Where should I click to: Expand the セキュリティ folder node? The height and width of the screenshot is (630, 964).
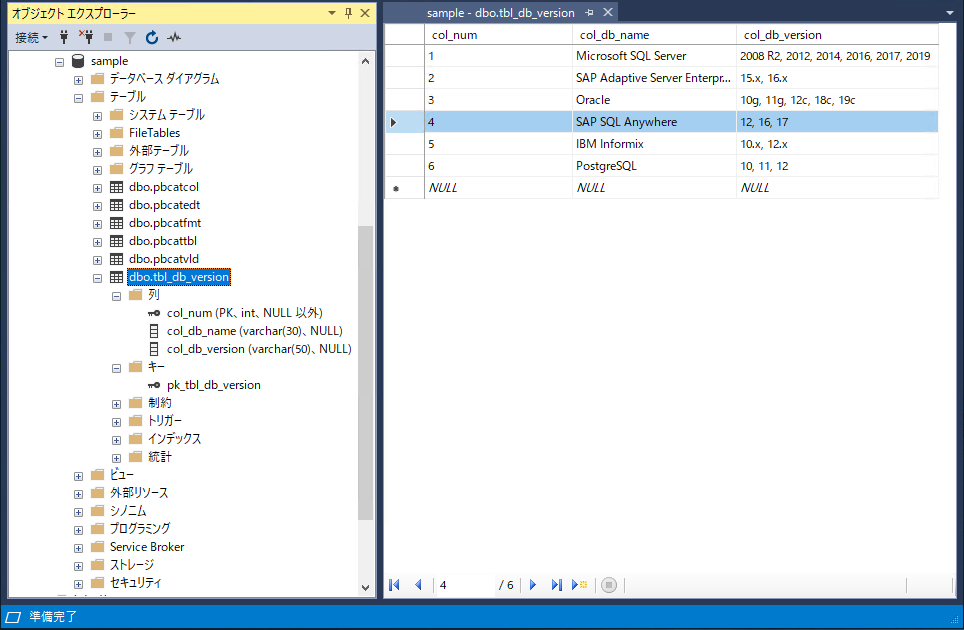coord(78,583)
